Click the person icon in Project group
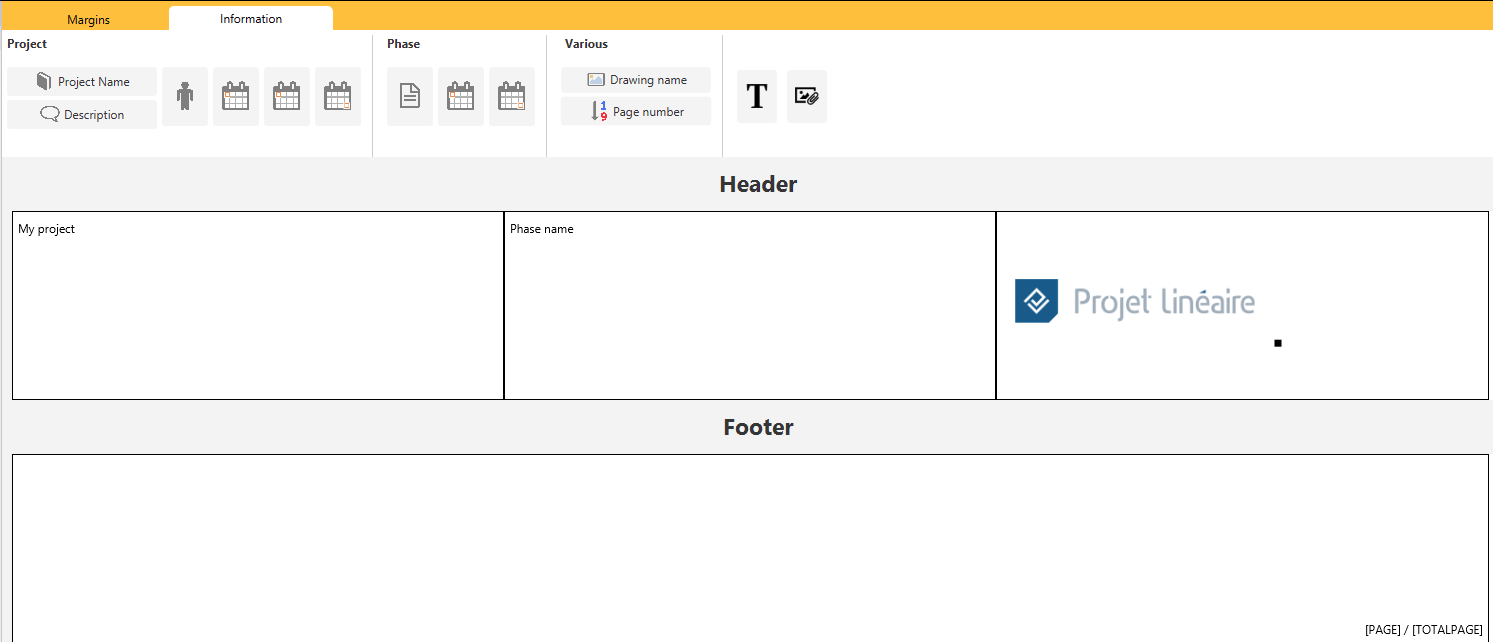The height and width of the screenshot is (642, 1493). (185, 97)
